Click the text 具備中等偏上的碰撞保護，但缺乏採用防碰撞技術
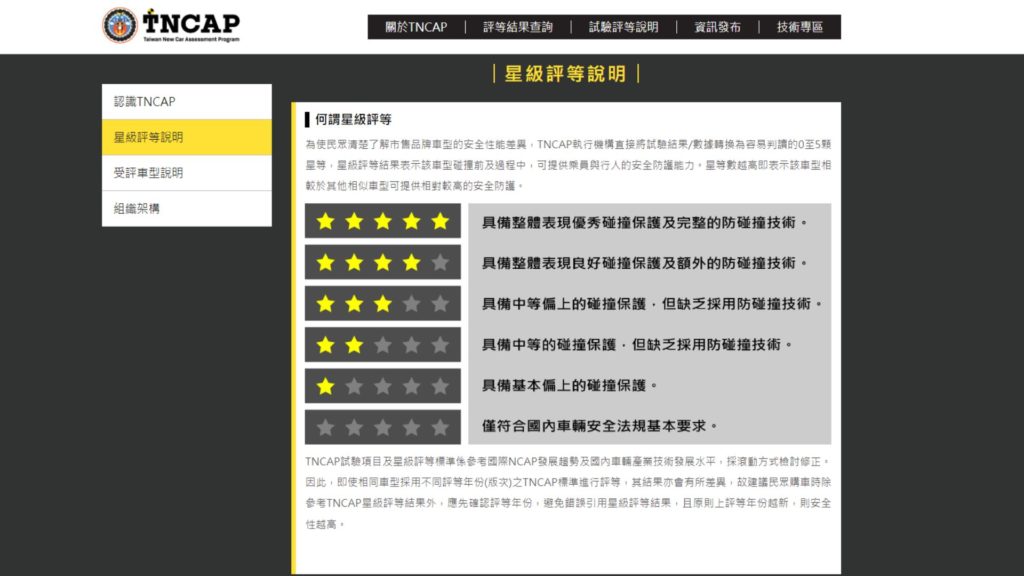 pyautogui.click(x=652, y=304)
